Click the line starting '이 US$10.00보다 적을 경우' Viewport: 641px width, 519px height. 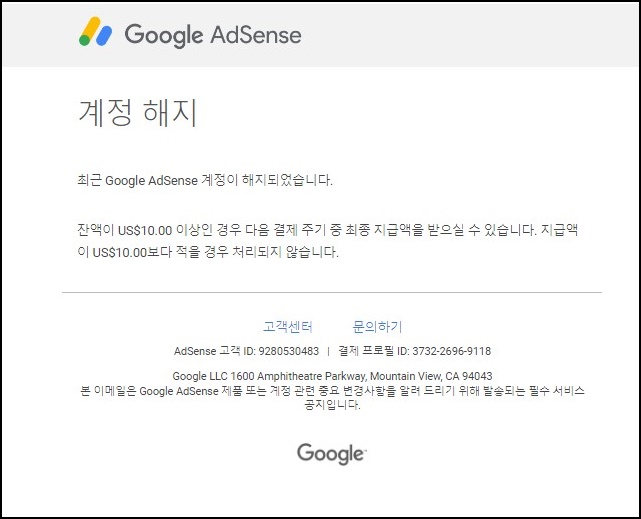[208, 252]
